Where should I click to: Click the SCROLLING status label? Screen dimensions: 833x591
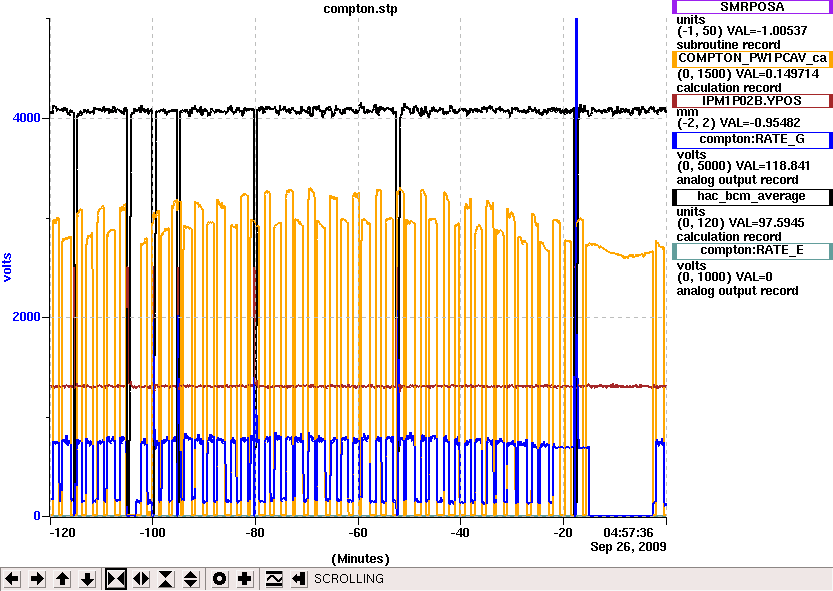348,579
